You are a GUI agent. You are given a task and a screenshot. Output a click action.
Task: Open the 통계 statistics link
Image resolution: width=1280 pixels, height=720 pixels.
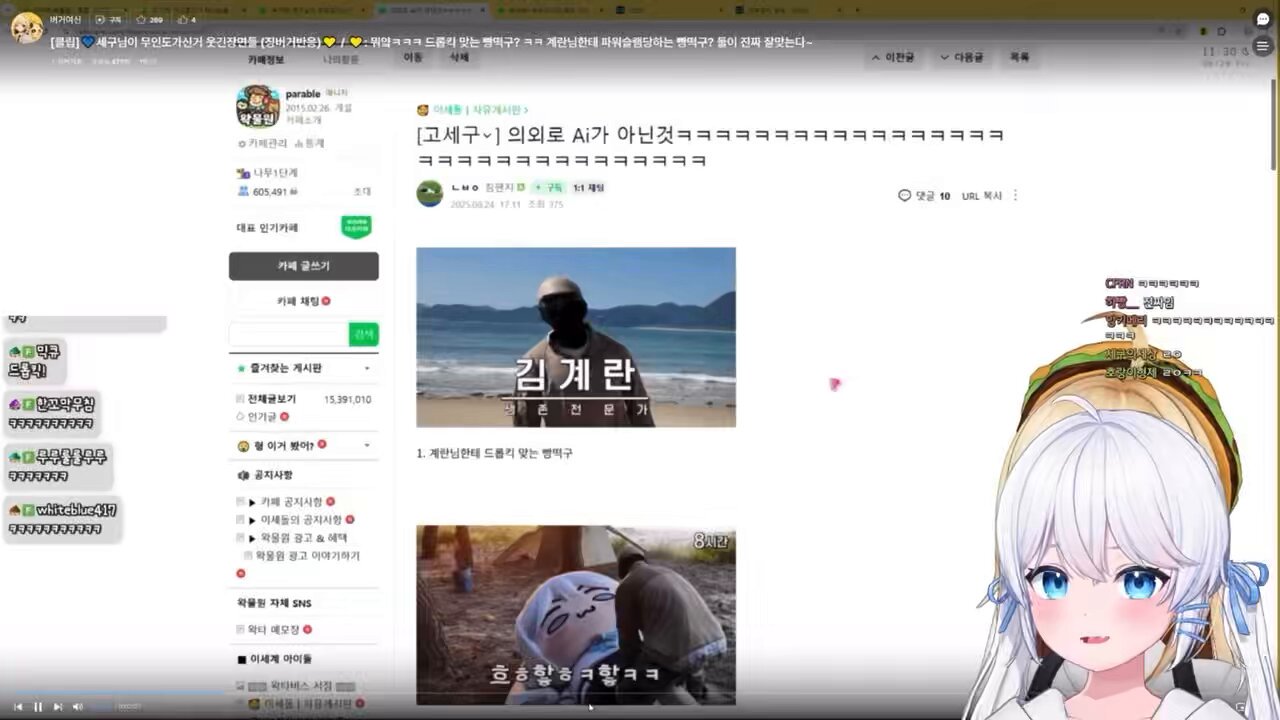310,143
